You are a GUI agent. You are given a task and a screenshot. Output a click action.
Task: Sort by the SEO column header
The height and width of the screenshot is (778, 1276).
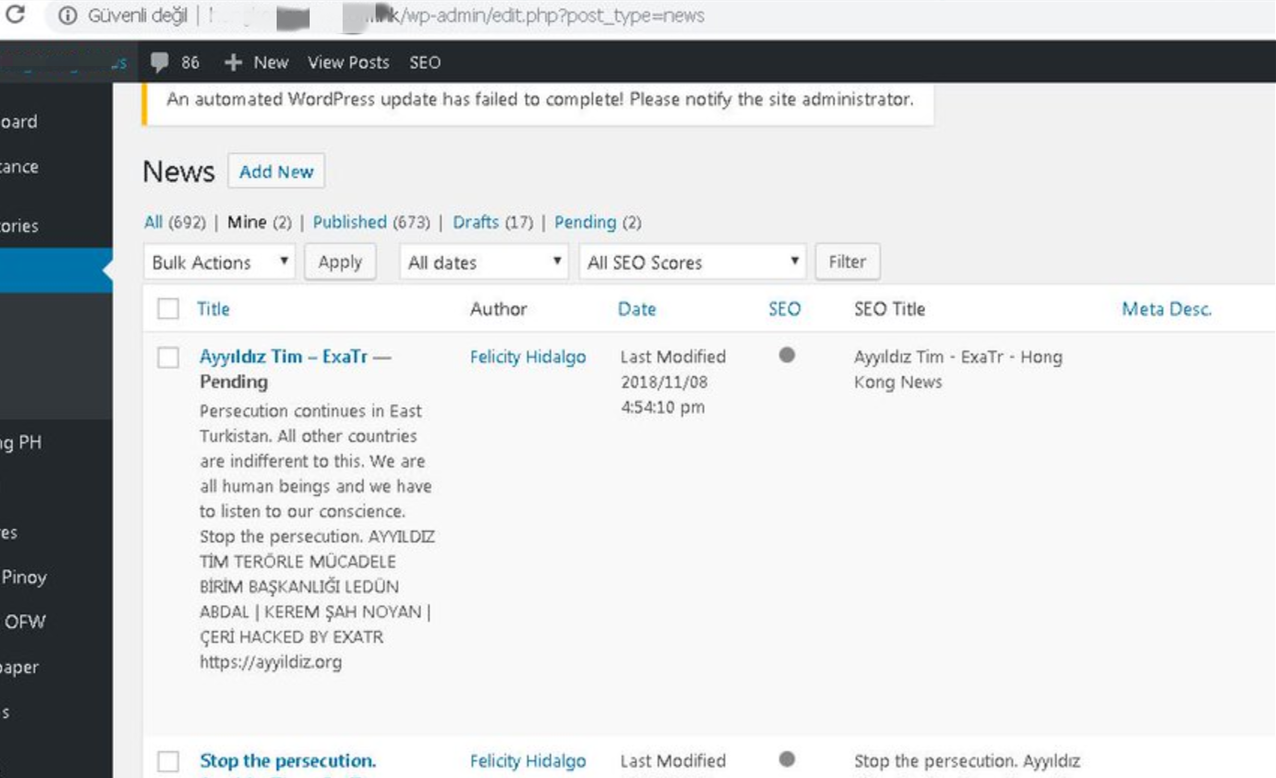pos(785,309)
